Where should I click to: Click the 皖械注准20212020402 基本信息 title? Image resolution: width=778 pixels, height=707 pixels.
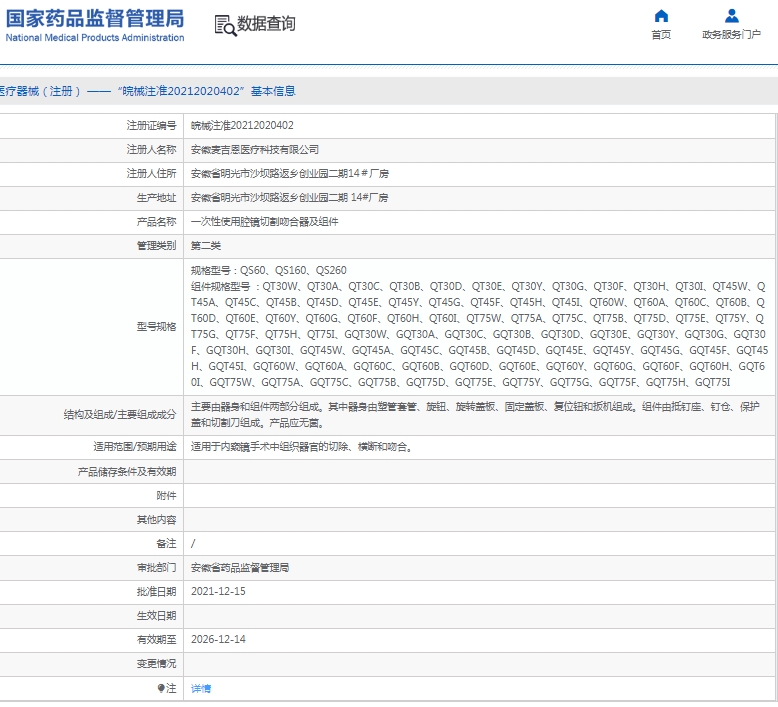pyautogui.click(x=208, y=91)
